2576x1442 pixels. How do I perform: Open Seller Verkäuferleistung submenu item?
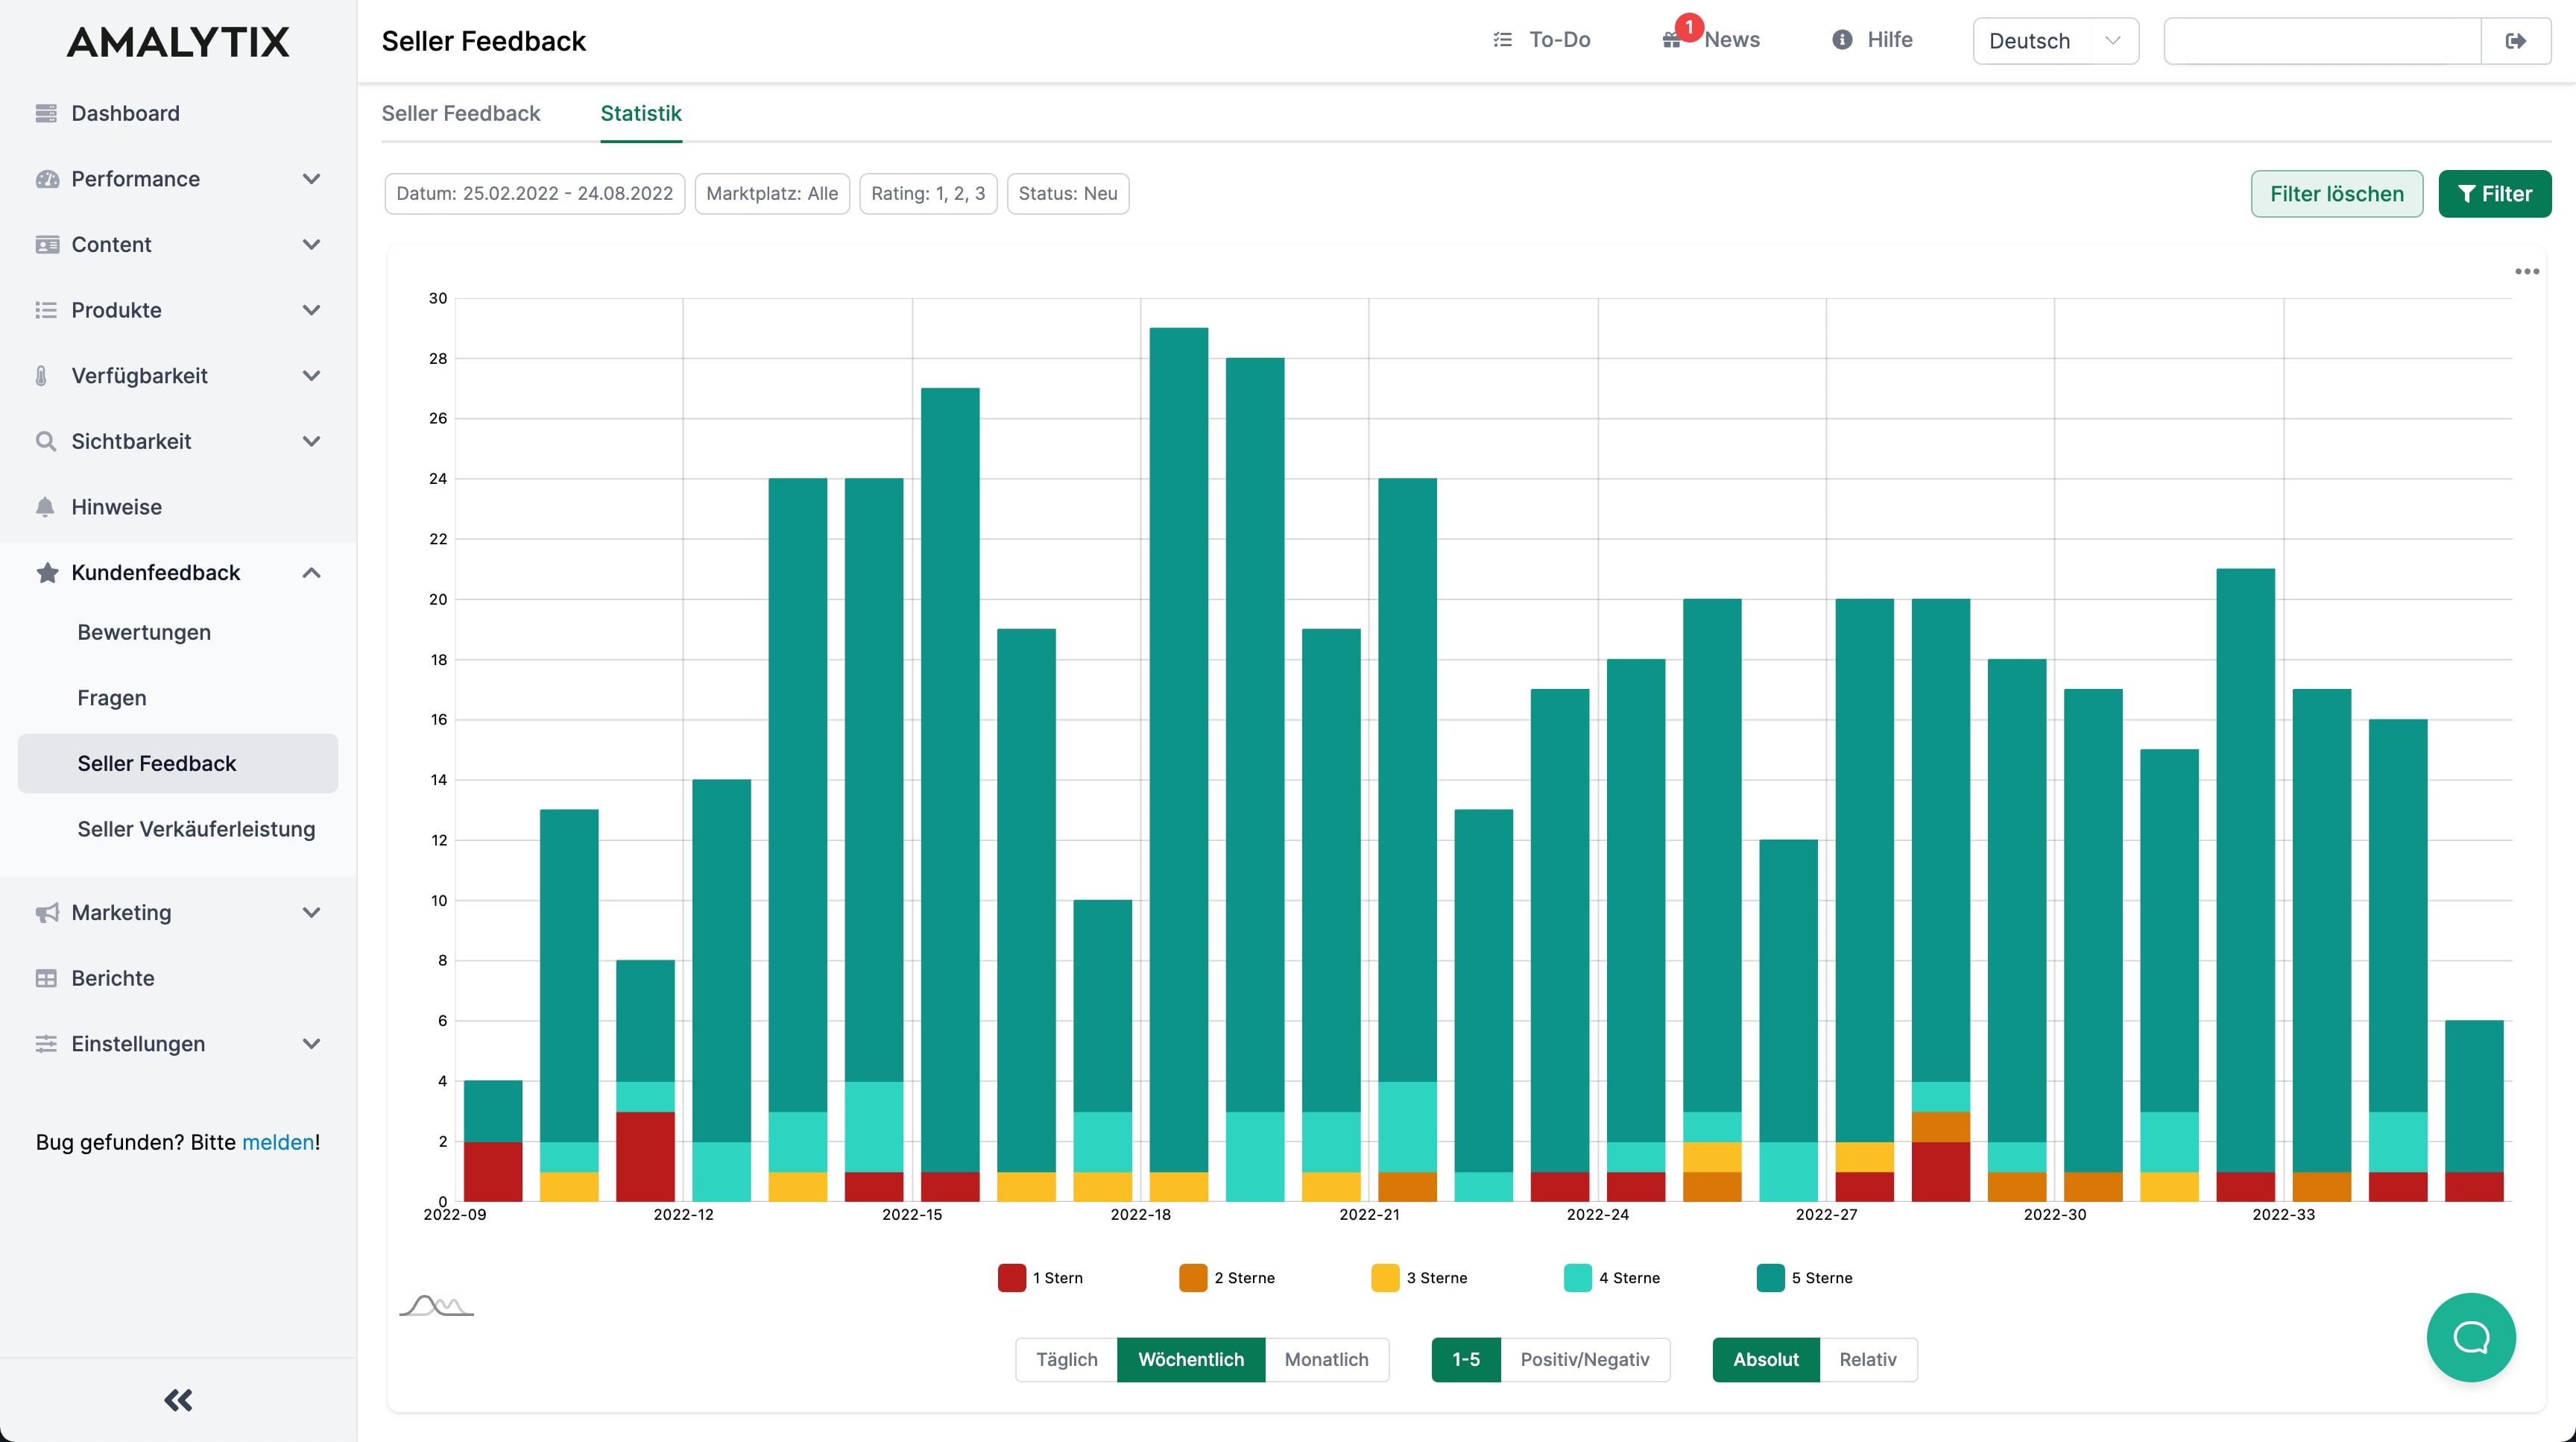(x=196, y=829)
